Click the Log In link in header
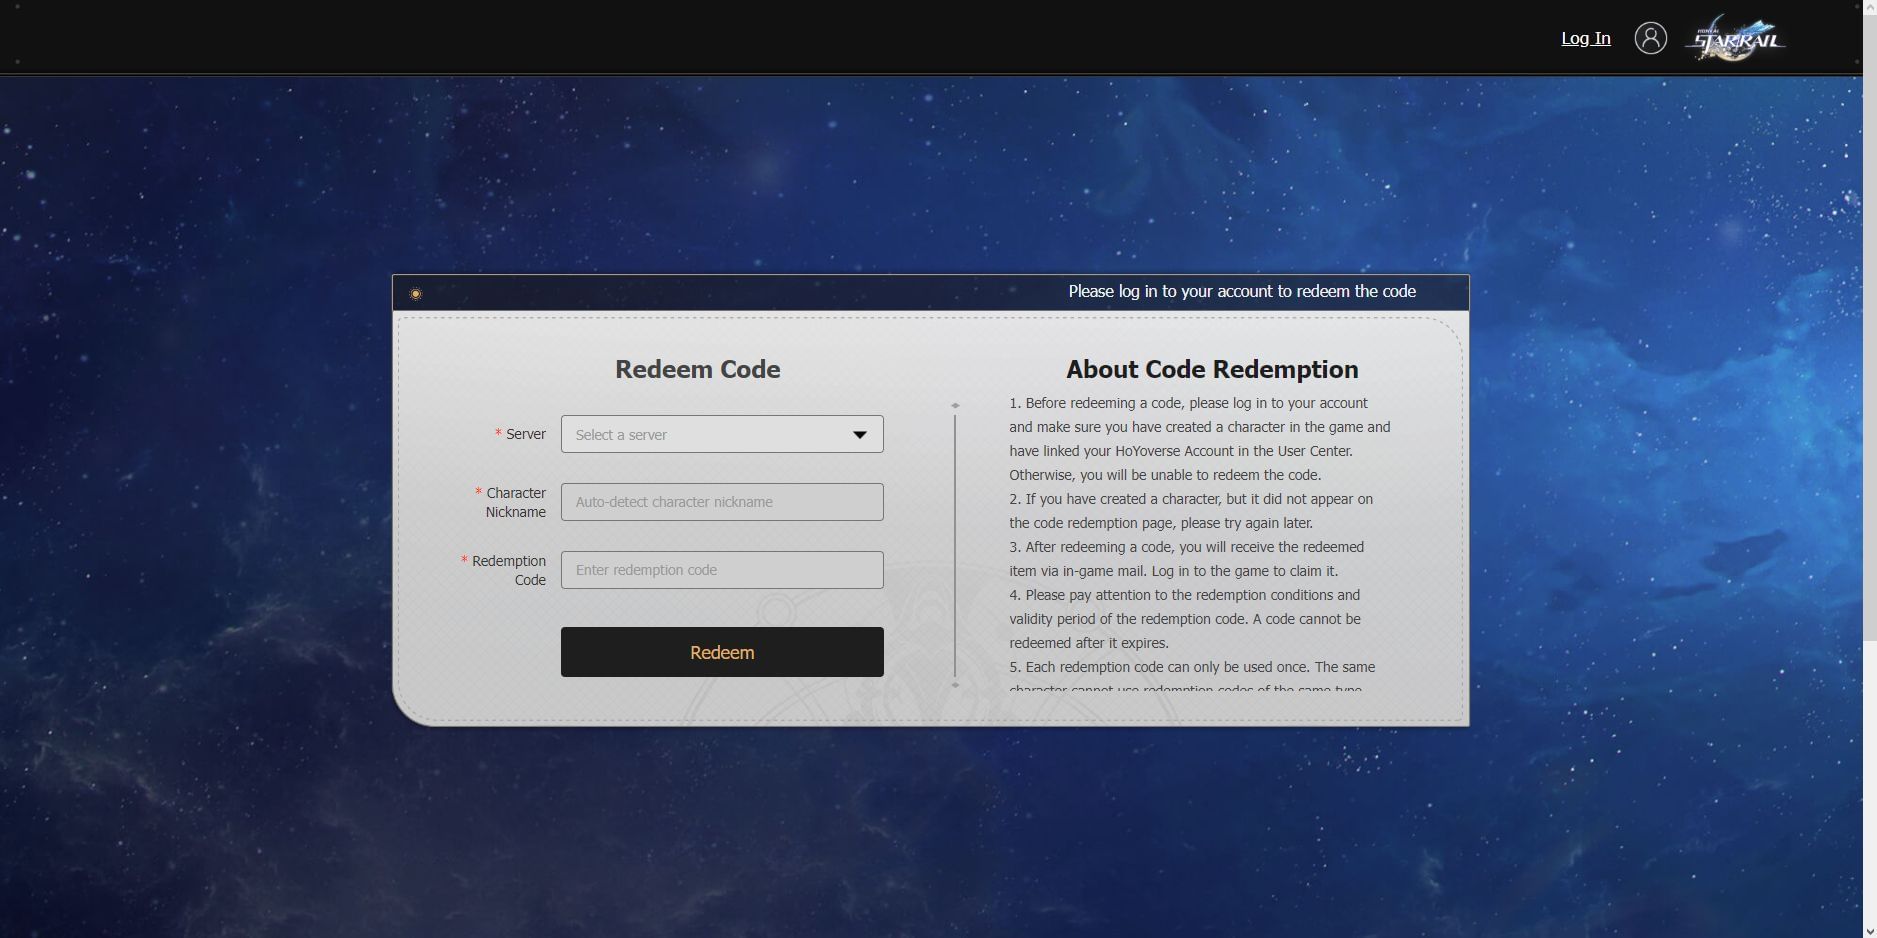The width and height of the screenshot is (1877, 938). pos(1585,38)
